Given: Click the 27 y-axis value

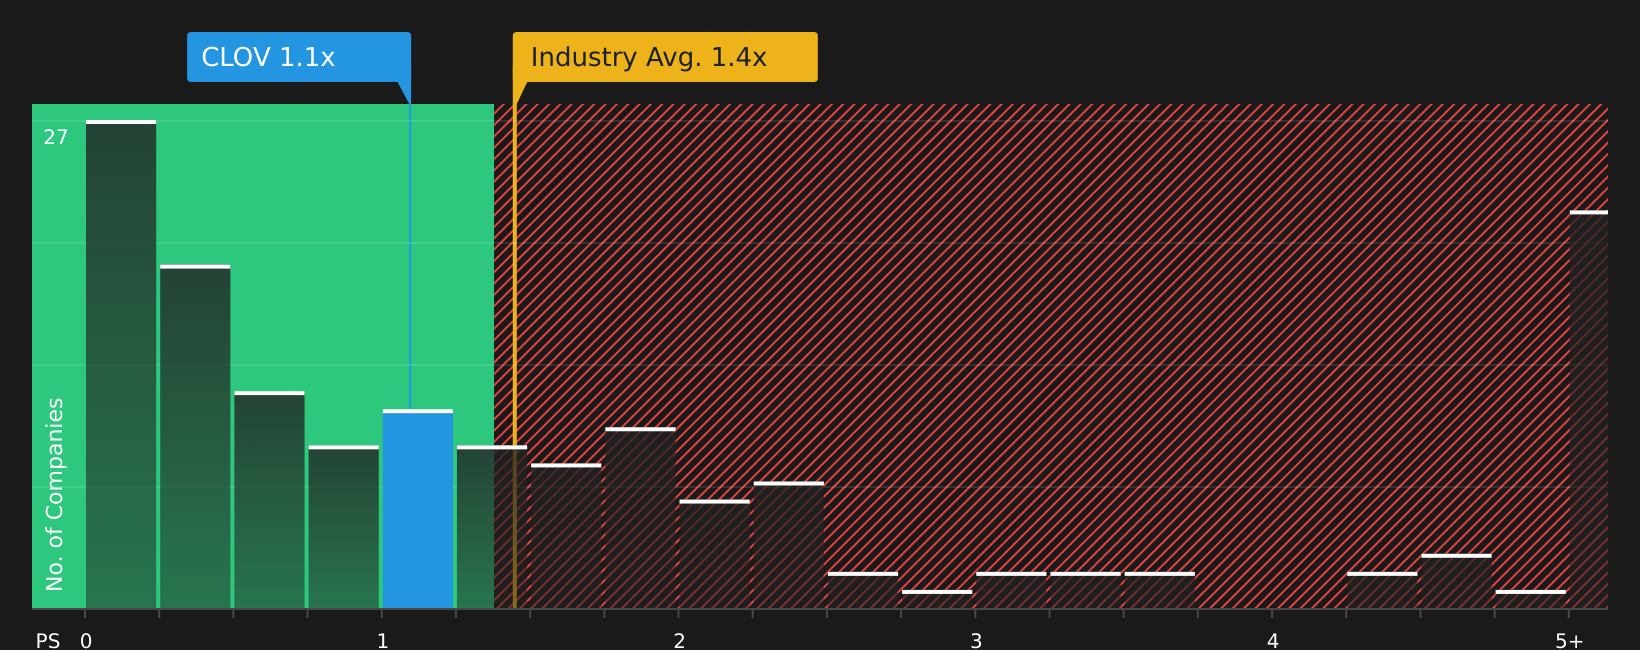Looking at the screenshot, I should 56,138.
